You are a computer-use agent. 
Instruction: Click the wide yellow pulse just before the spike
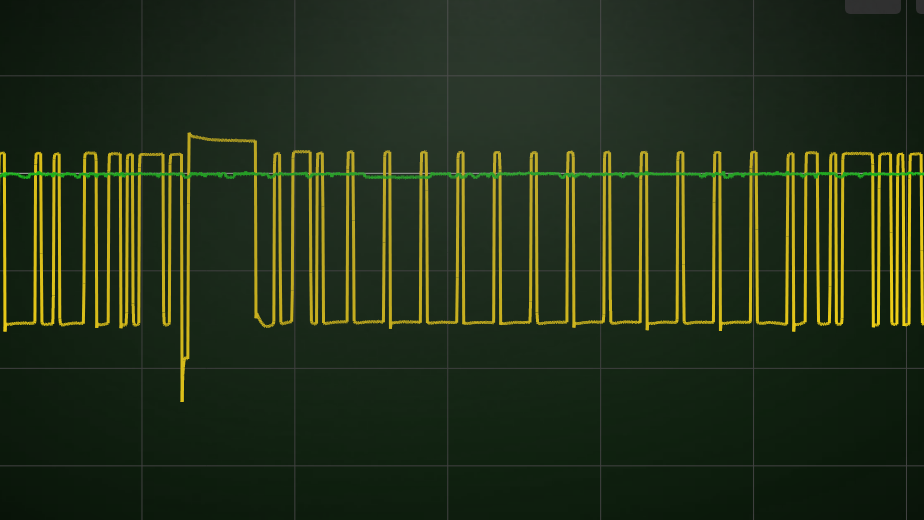point(151,155)
